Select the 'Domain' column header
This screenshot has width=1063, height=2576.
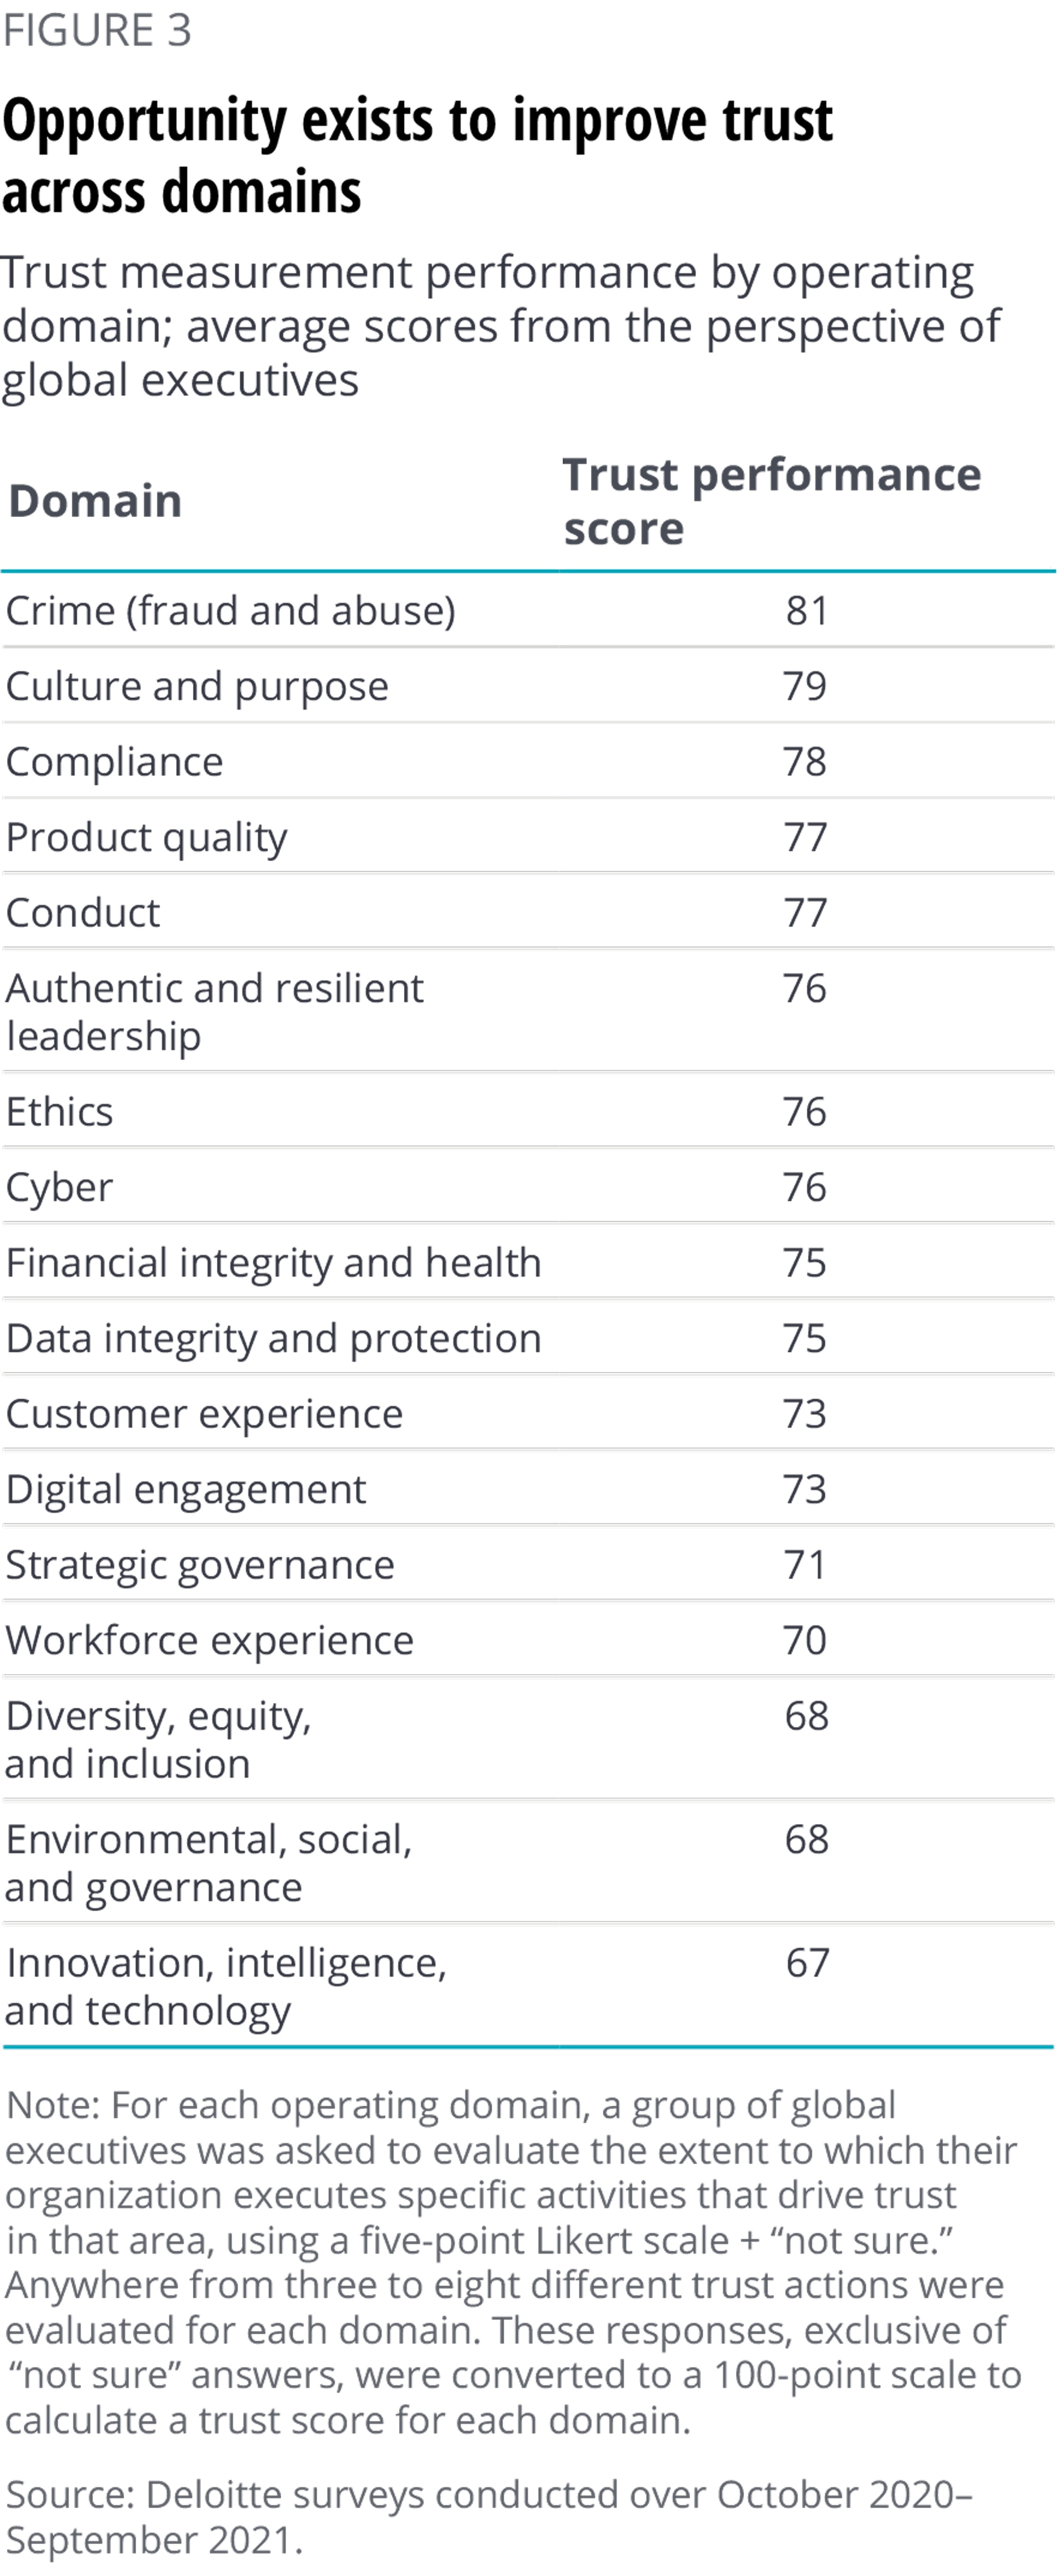[x=95, y=501]
